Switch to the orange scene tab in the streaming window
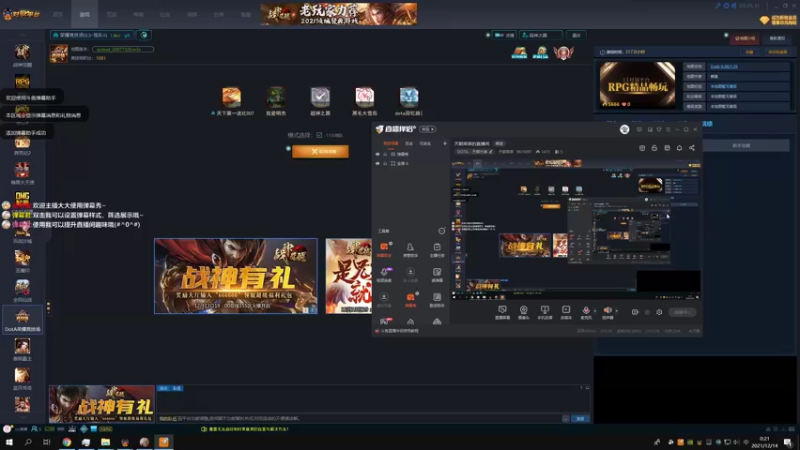The height and width of the screenshot is (450, 800). pyautogui.click(x=391, y=143)
